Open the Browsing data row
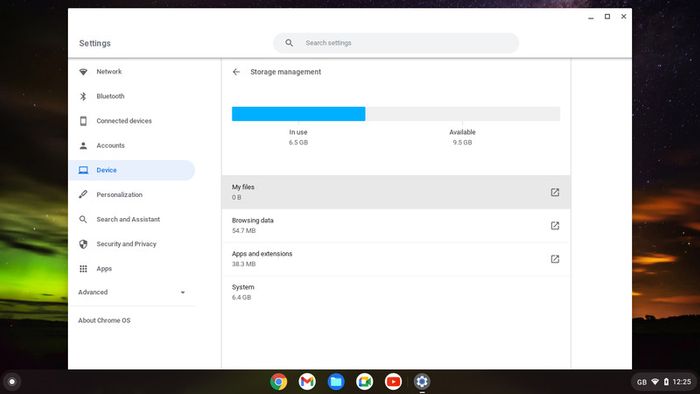The width and height of the screenshot is (700, 394). [396, 225]
